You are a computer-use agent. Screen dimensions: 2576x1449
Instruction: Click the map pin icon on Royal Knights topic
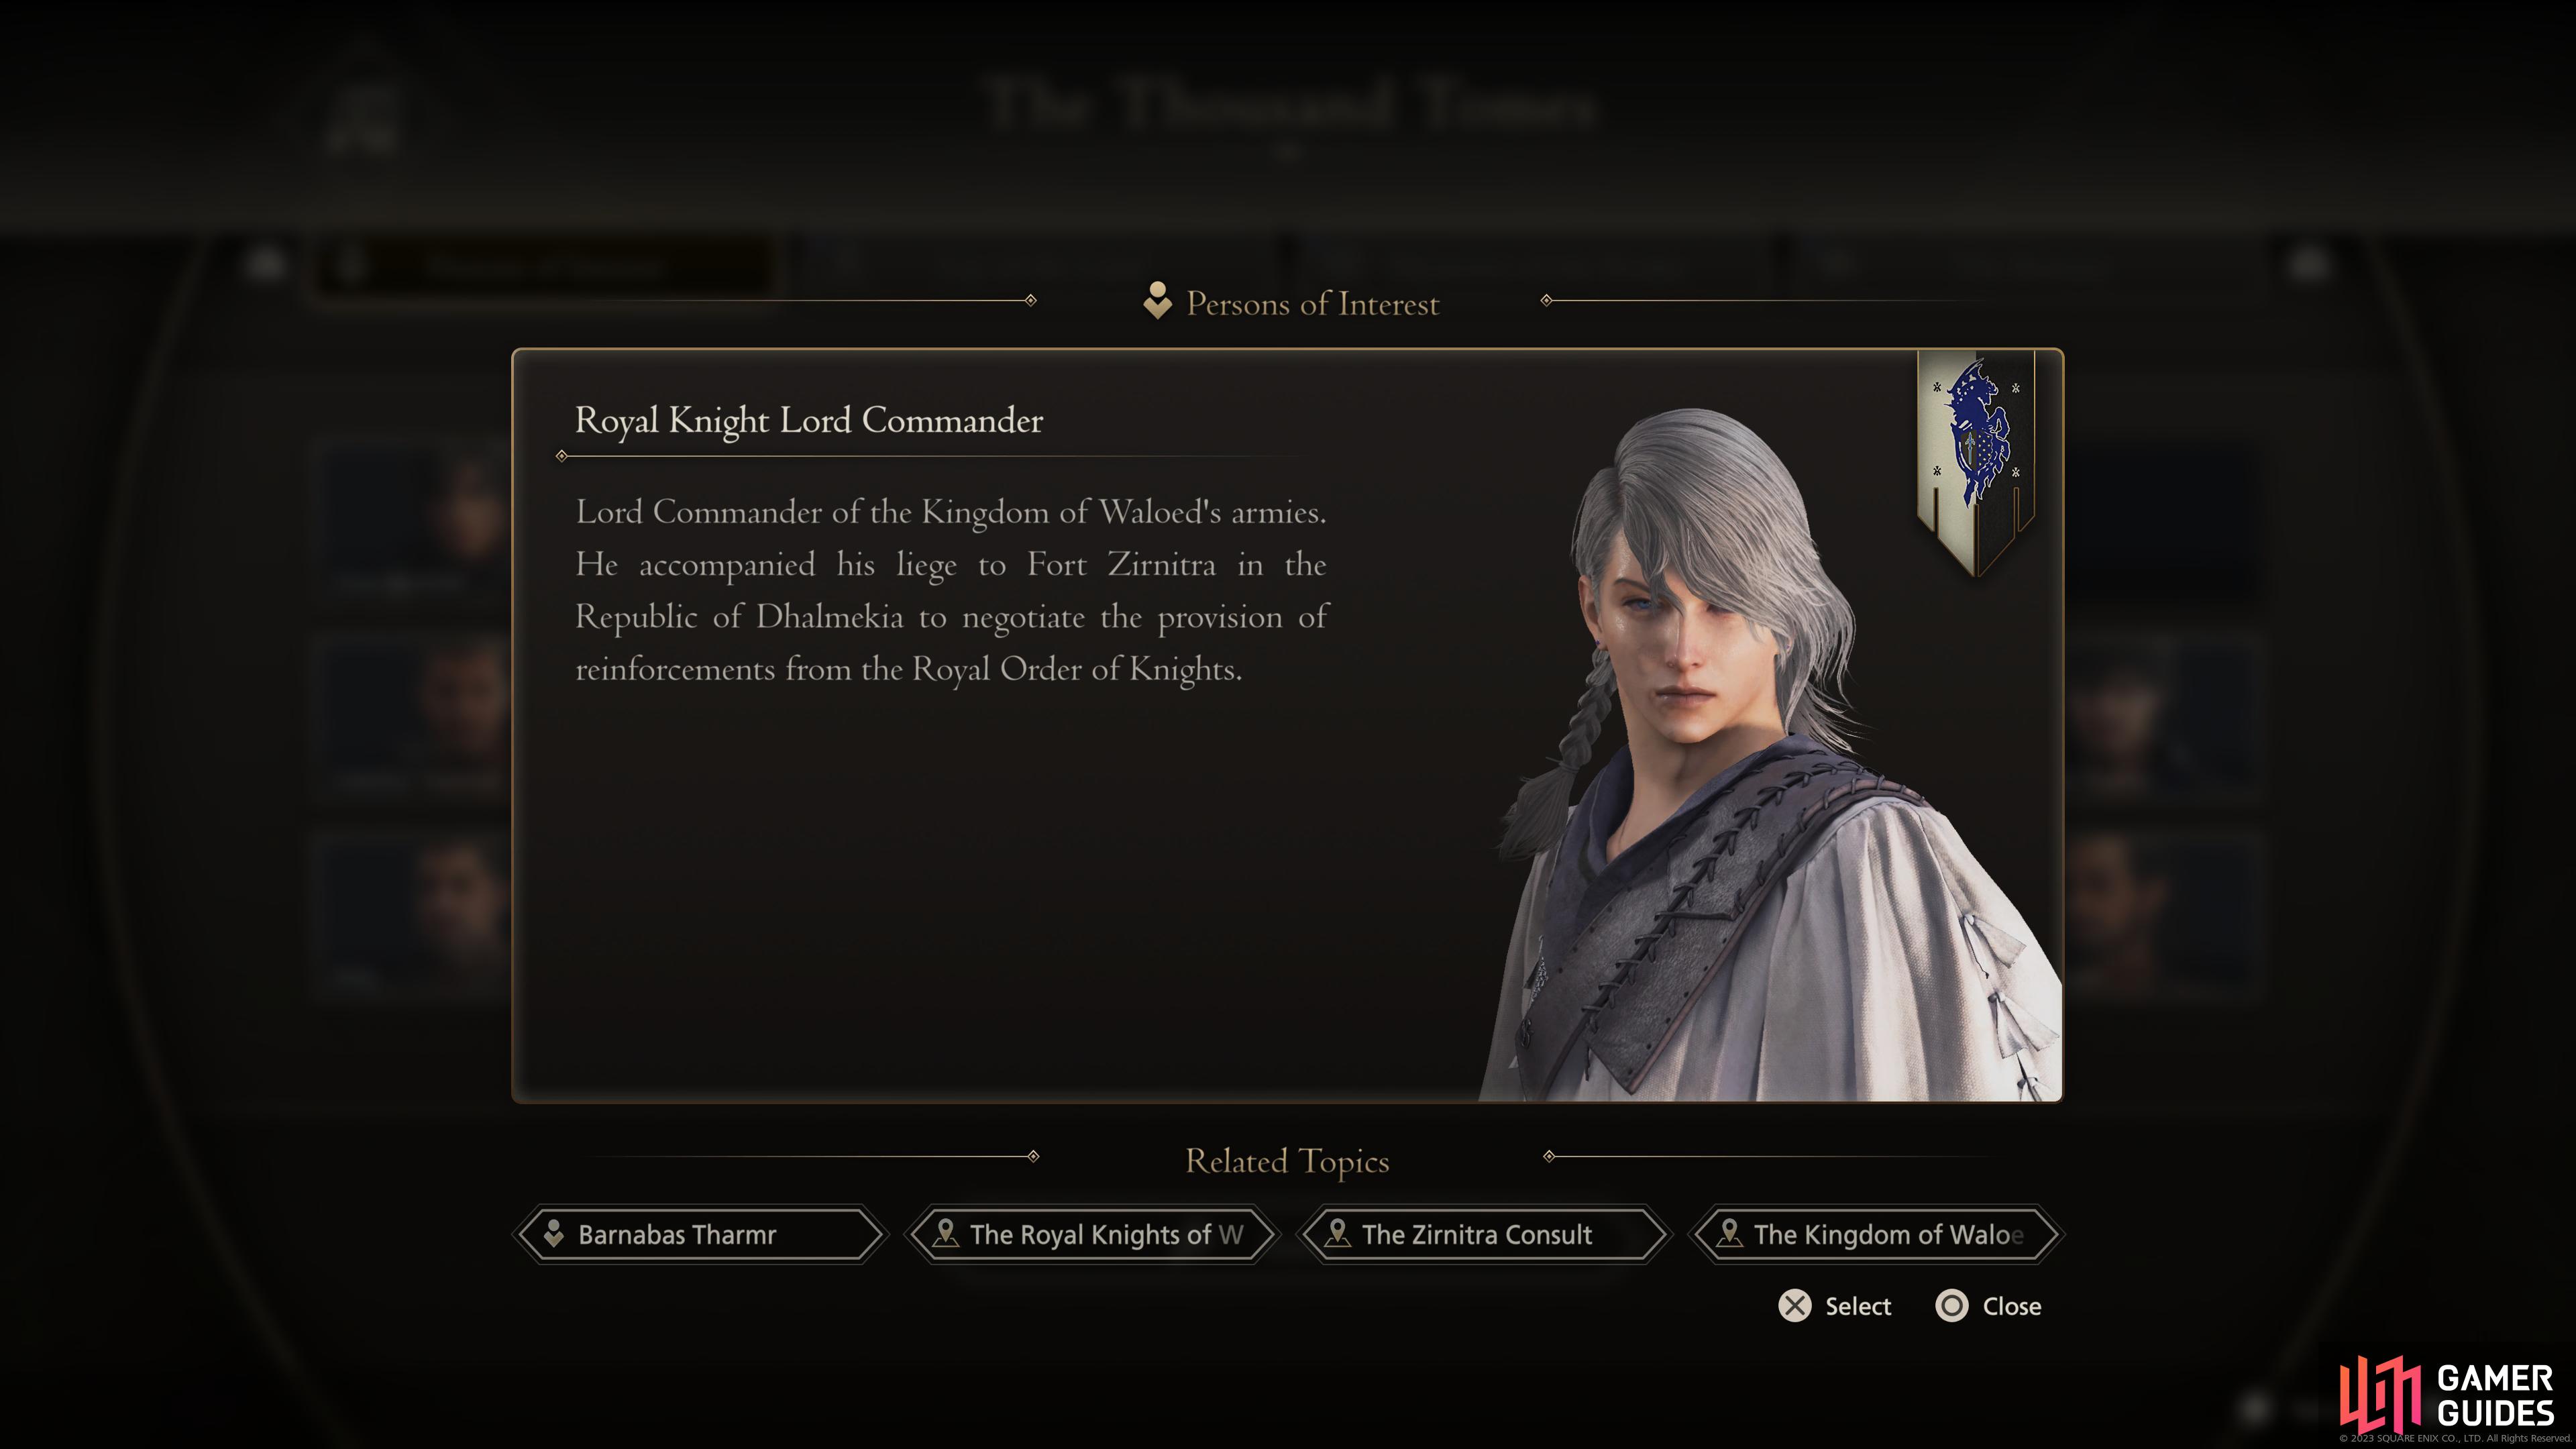click(945, 1234)
